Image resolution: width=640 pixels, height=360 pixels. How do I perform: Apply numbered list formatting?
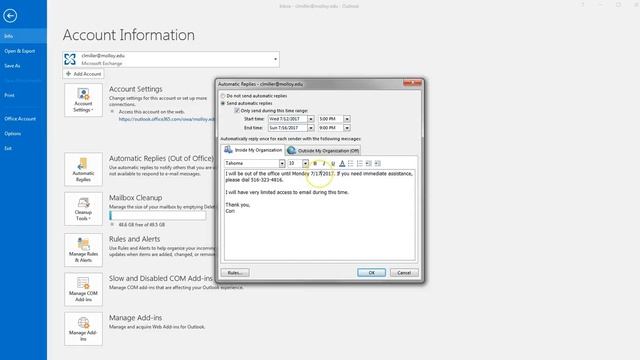tap(360, 163)
